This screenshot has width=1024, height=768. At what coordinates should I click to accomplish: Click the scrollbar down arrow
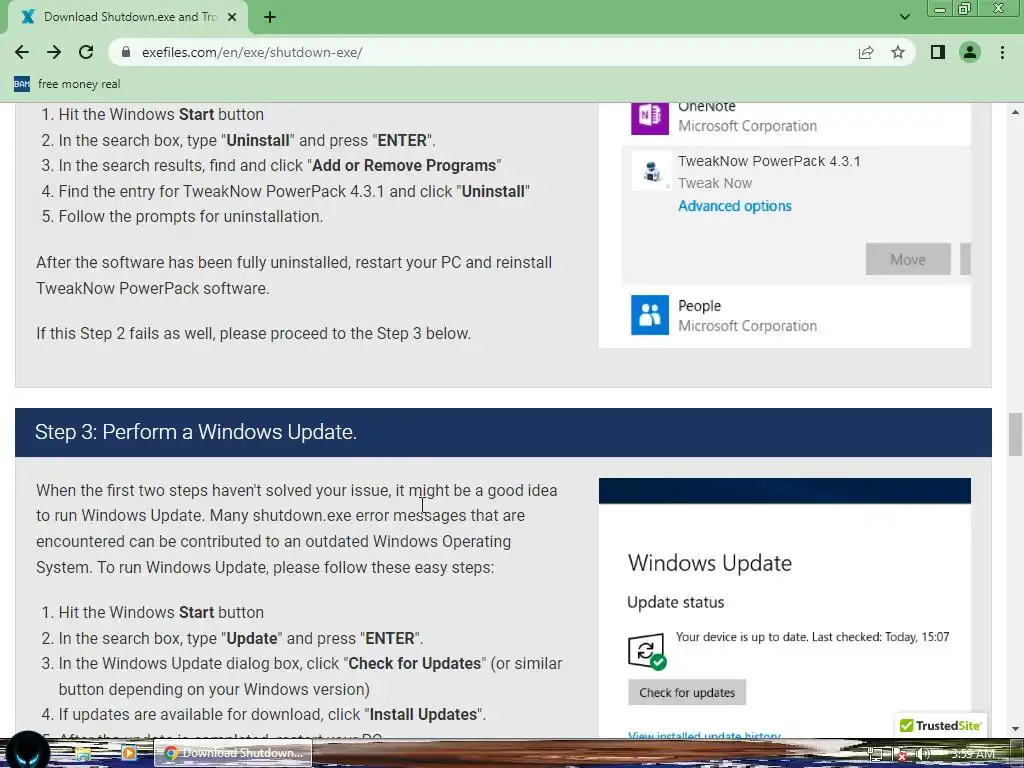pyautogui.click(x=1015, y=729)
